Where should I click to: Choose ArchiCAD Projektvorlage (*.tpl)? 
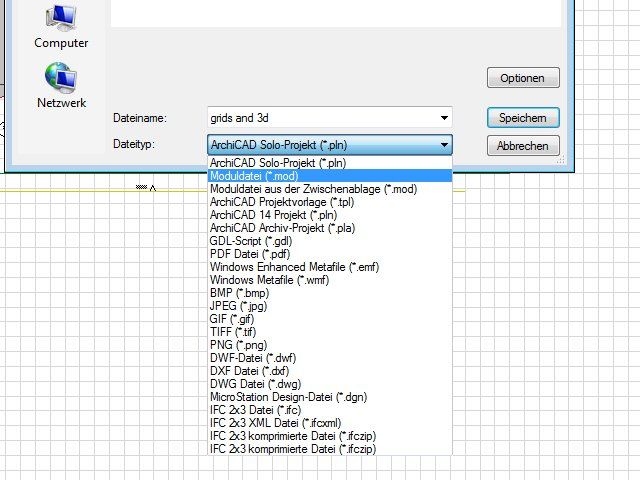pyautogui.click(x=330, y=202)
